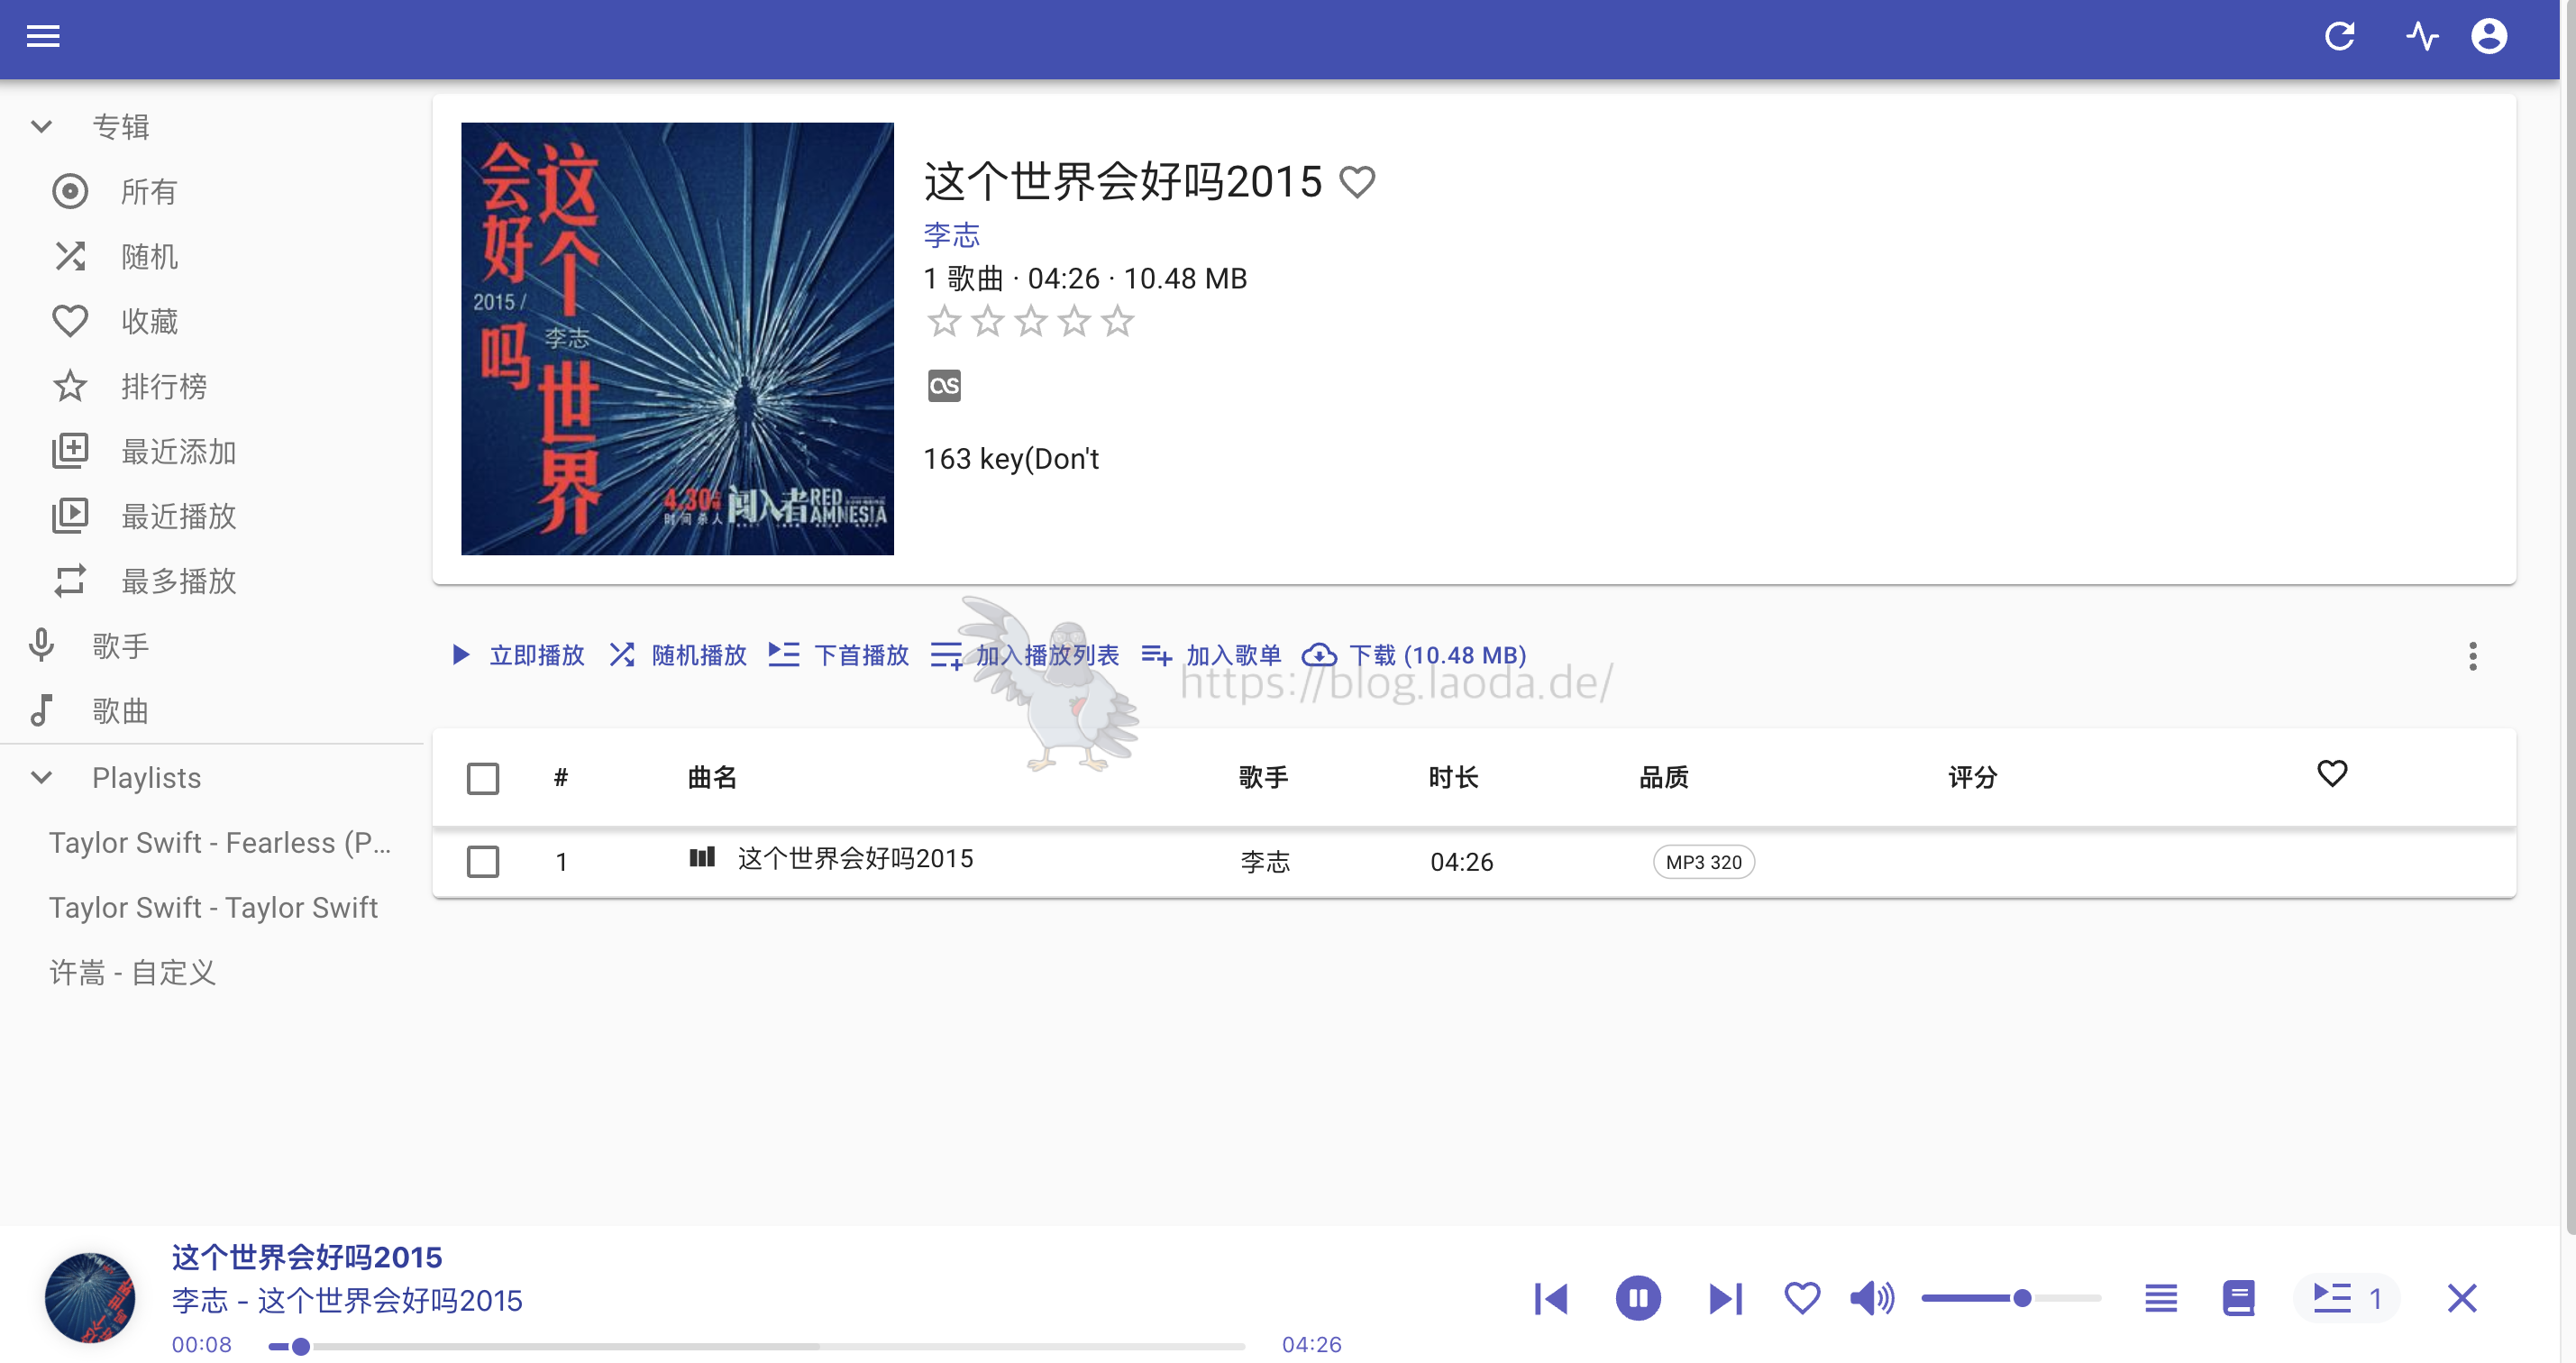
Task: Open the three-dot more options menu
Action: (x=2472, y=656)
